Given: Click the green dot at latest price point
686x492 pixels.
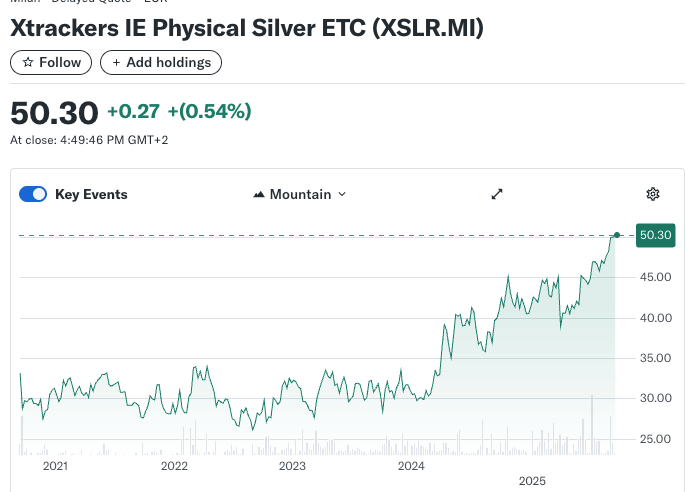Looking at the screenshot, I should point(617,235).
